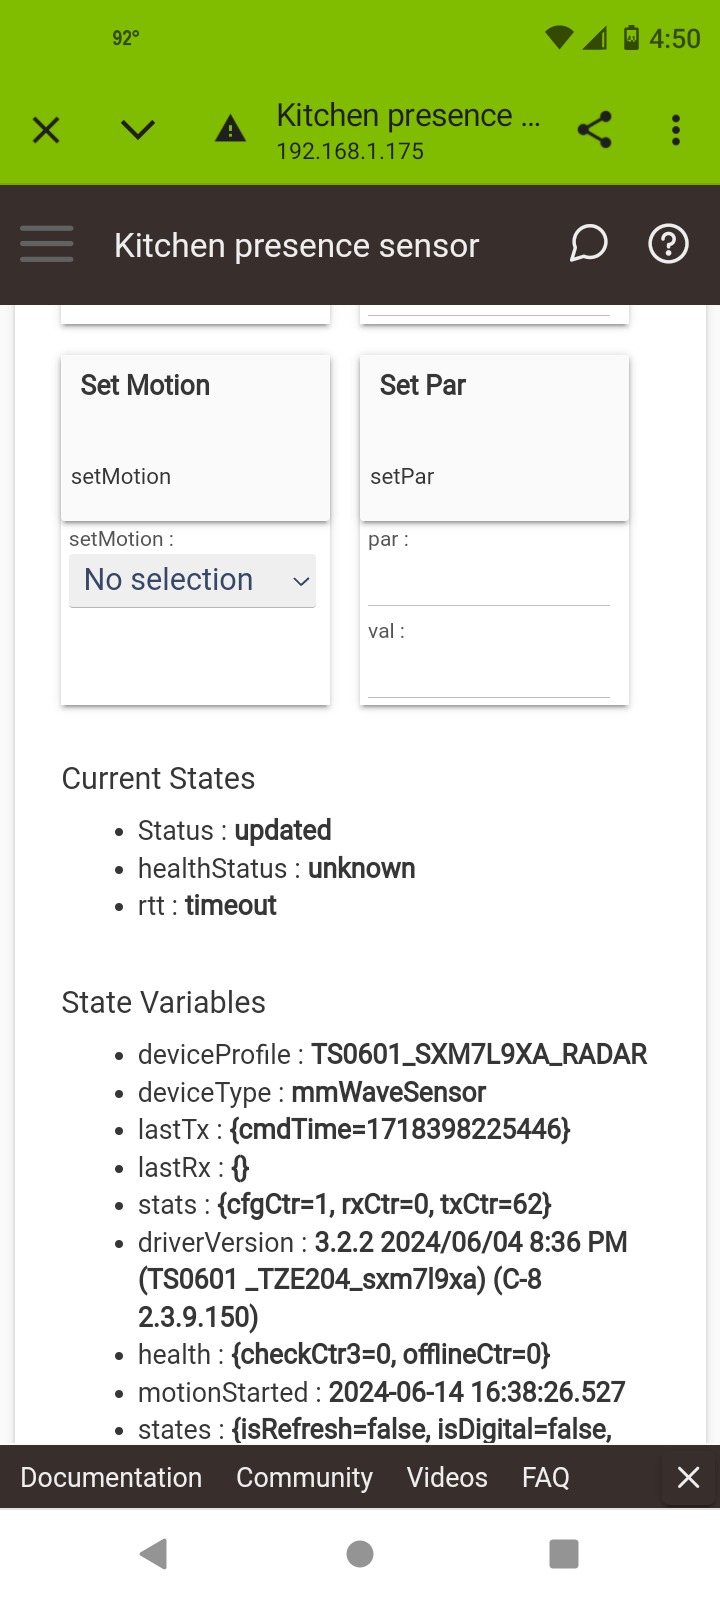Screen dimensions: 720x1600
Task: Open the Documentation link
Action: point(111,1477)
